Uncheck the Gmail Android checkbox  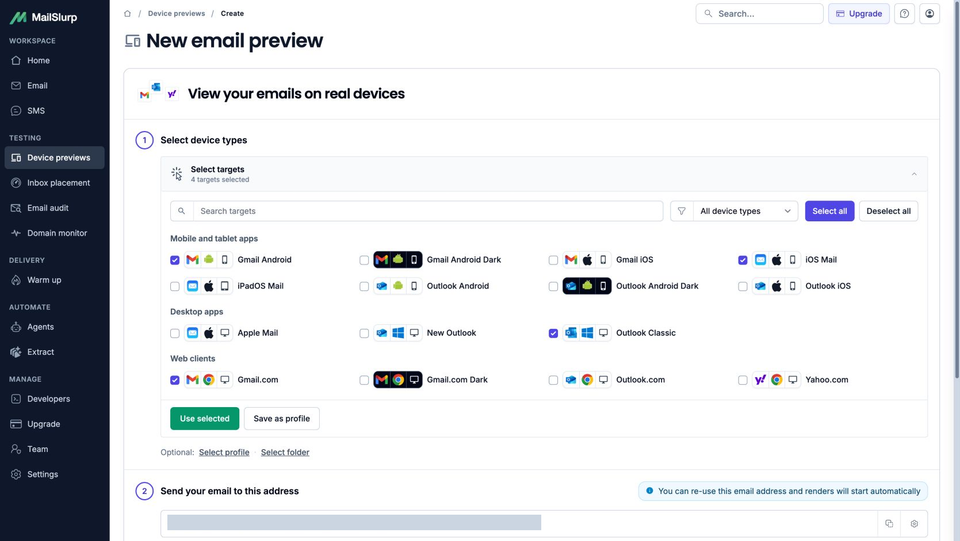pyautogui.click(x=175, y=260)
